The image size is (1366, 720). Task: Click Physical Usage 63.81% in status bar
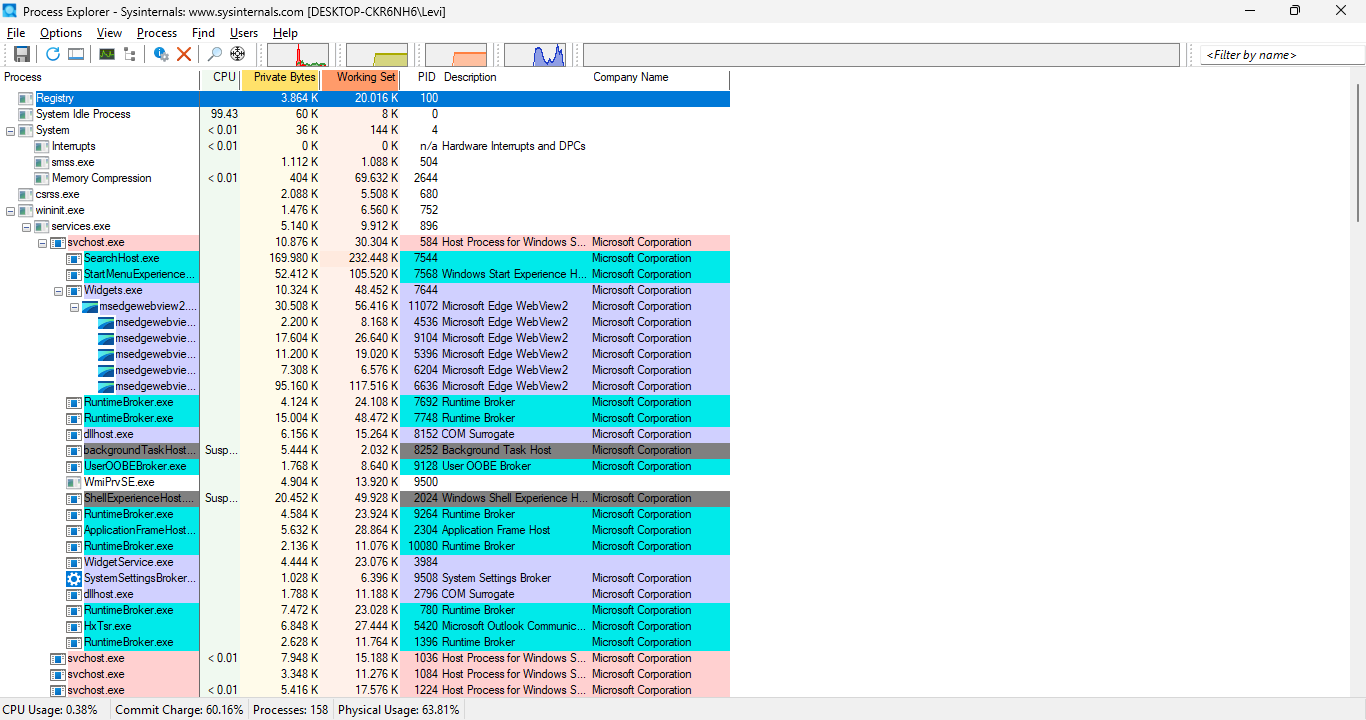coord(399,710)
